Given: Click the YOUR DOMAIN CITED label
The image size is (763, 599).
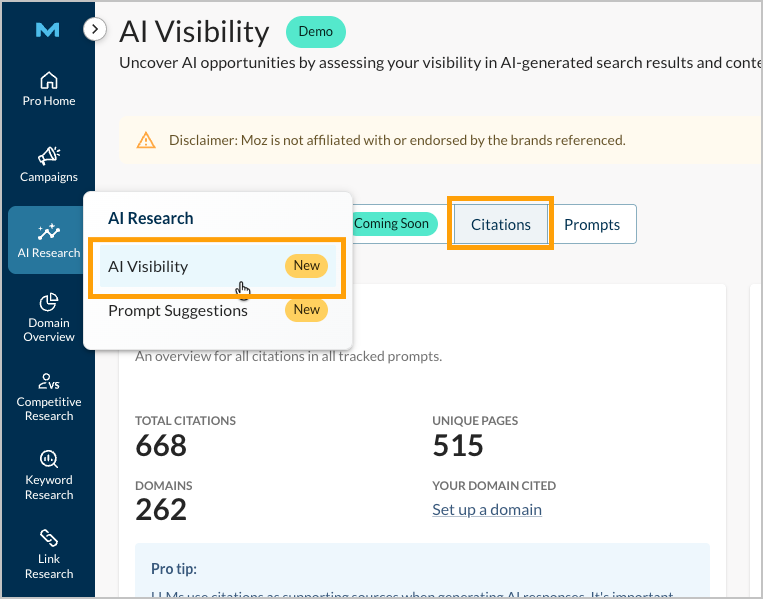Looking at the screenshot, I should (494, 486).
